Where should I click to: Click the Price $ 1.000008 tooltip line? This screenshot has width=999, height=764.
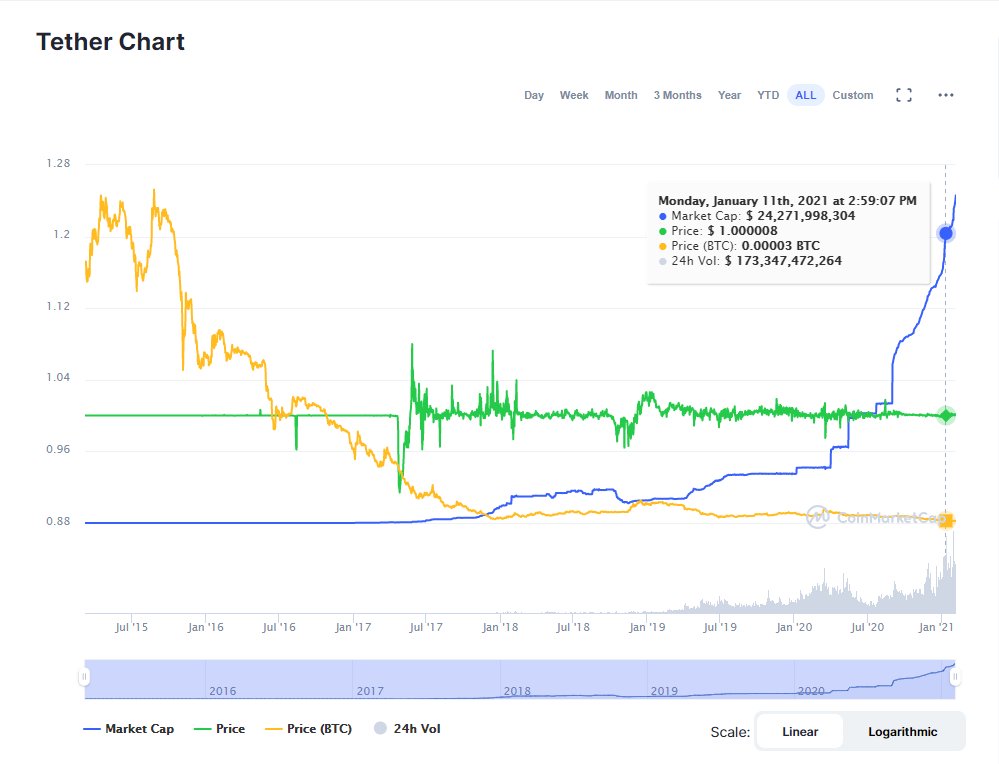coord(718,231)
